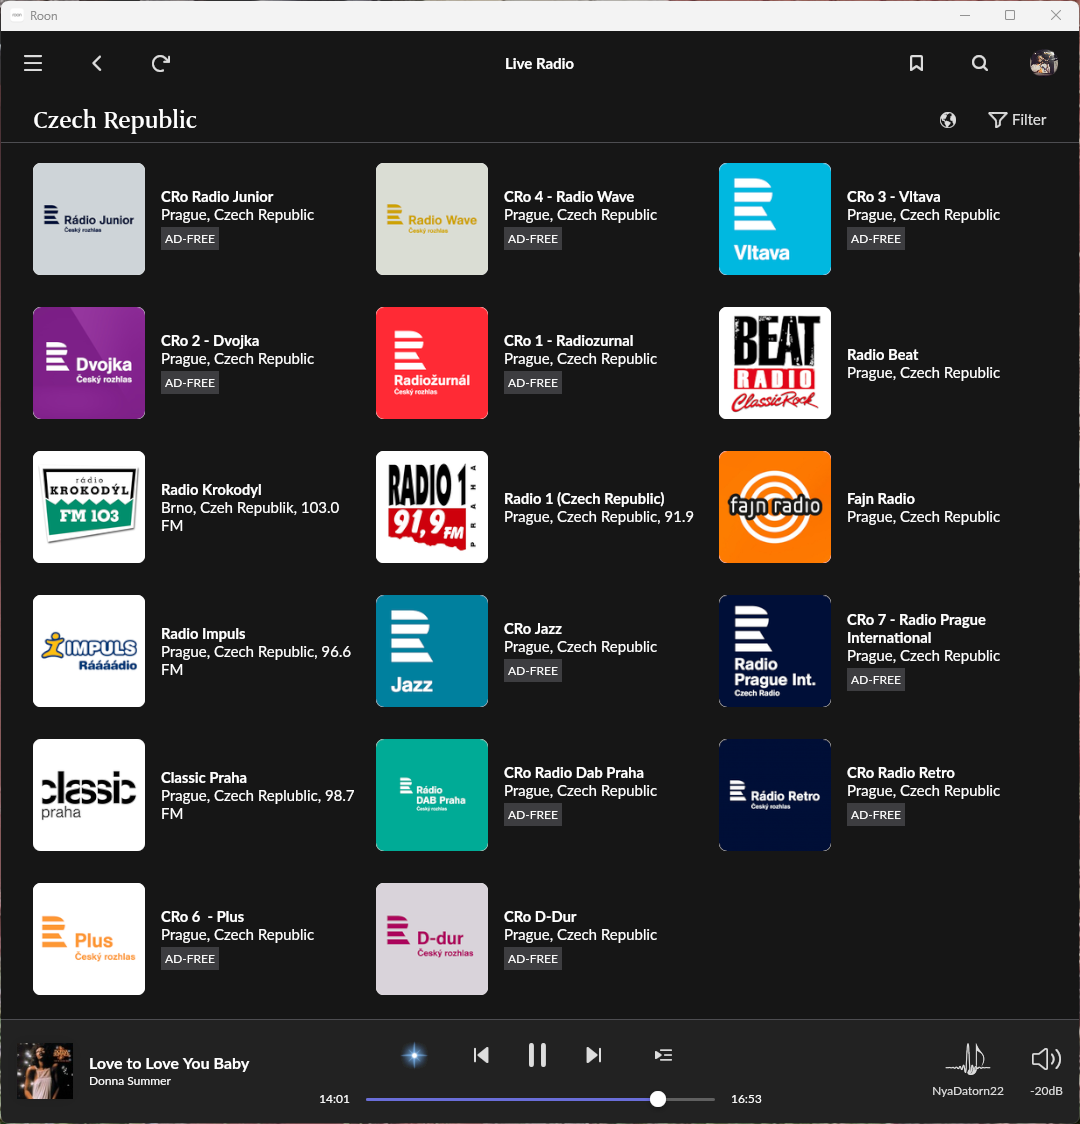Click the Love to Love You Baby title
1080x1124 pixels.
169,1063
